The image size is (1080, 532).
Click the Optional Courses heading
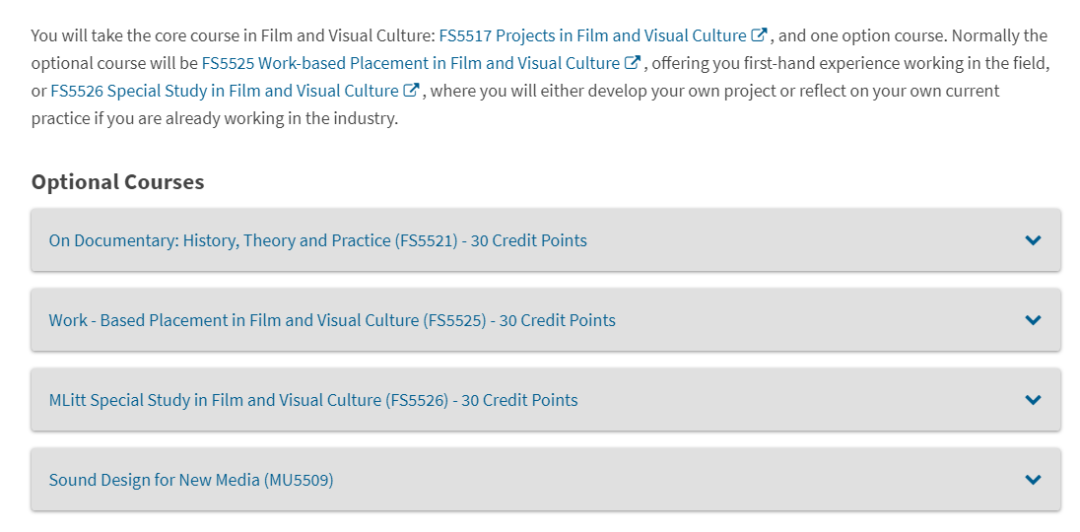[118, 182]
